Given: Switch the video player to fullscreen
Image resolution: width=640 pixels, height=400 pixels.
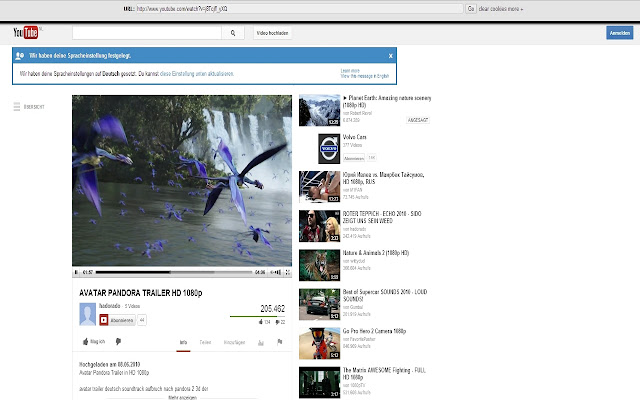Looking at the screenshot, I should point(288,272).
